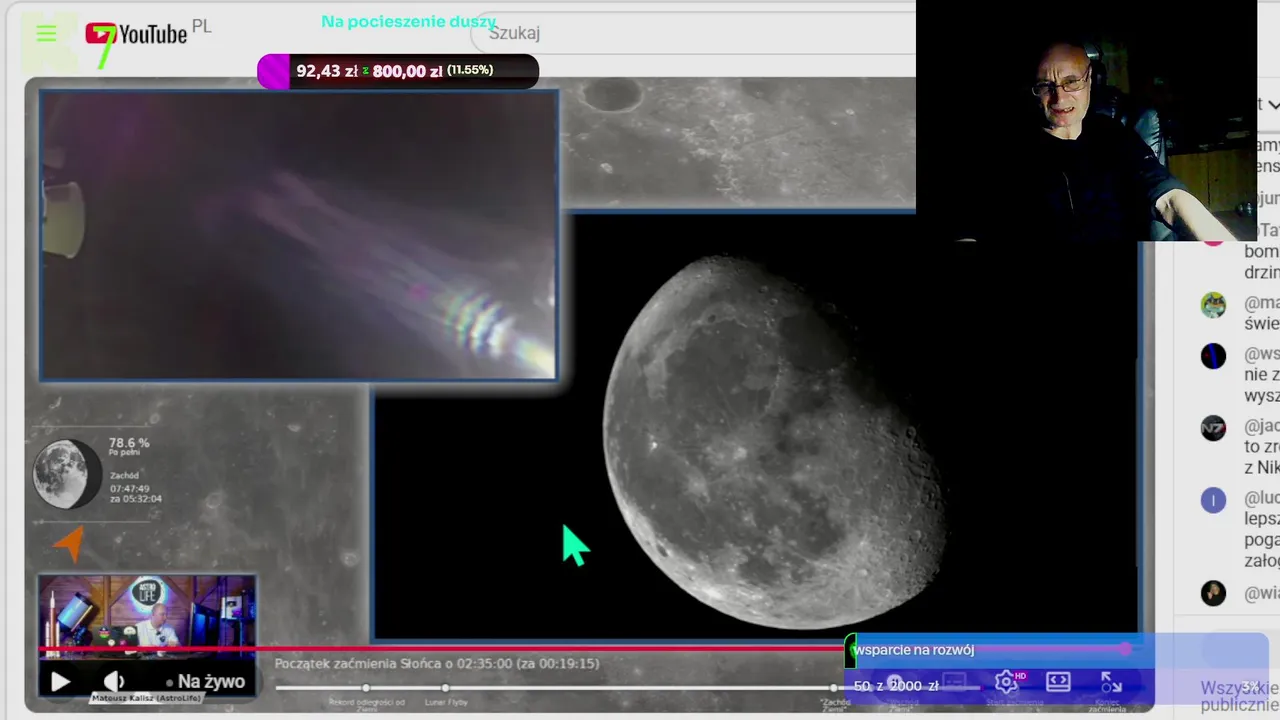Click the 50 z 2000 zł goal text
This screenshot has width=1280, height=720.
[896, 686]
